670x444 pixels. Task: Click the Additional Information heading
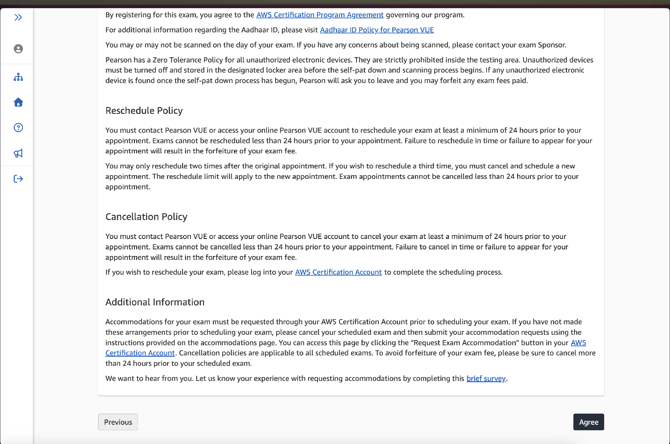tap(155, 302)
